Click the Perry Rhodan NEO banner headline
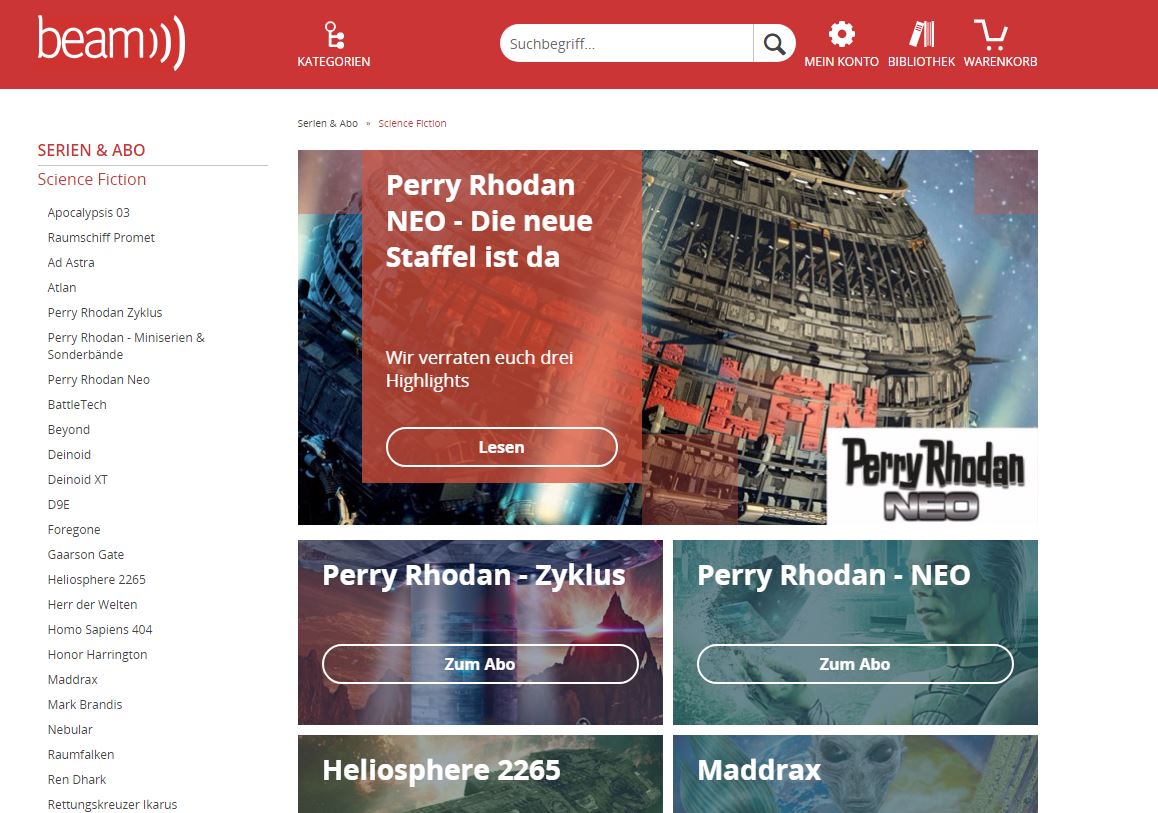Viewport: 1158px width, 813px height. (489, 221)
